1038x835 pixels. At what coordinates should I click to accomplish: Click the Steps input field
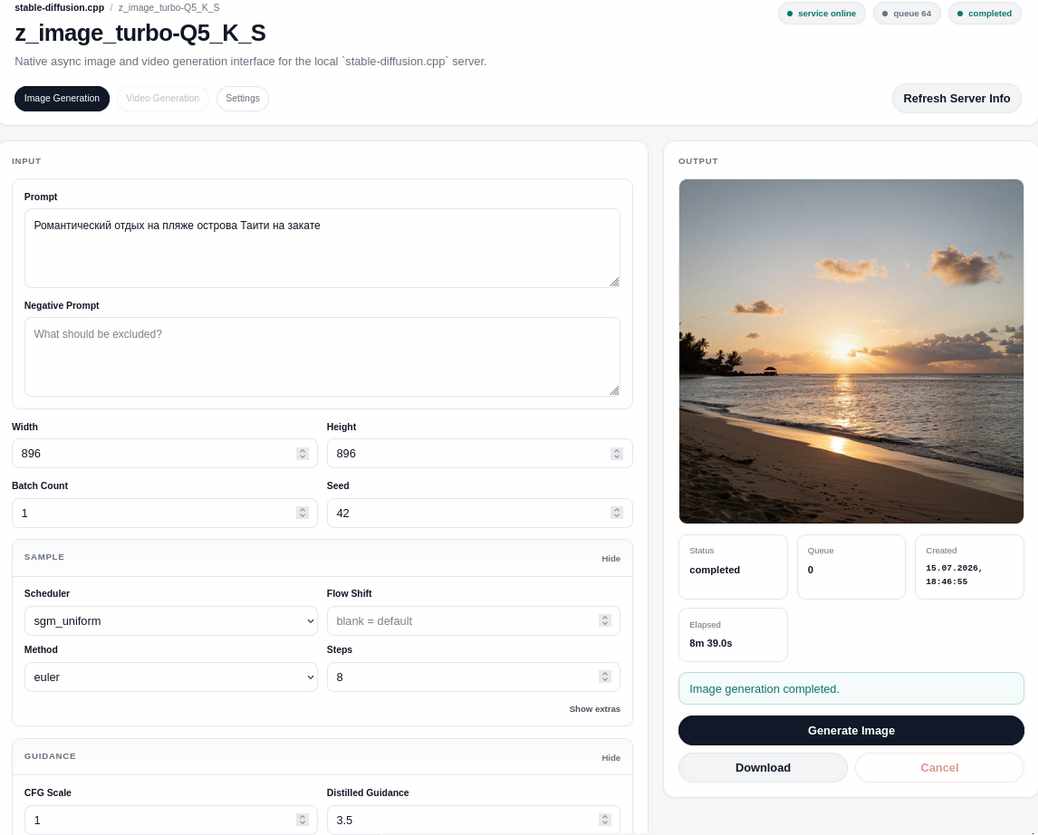pos(473,677)
